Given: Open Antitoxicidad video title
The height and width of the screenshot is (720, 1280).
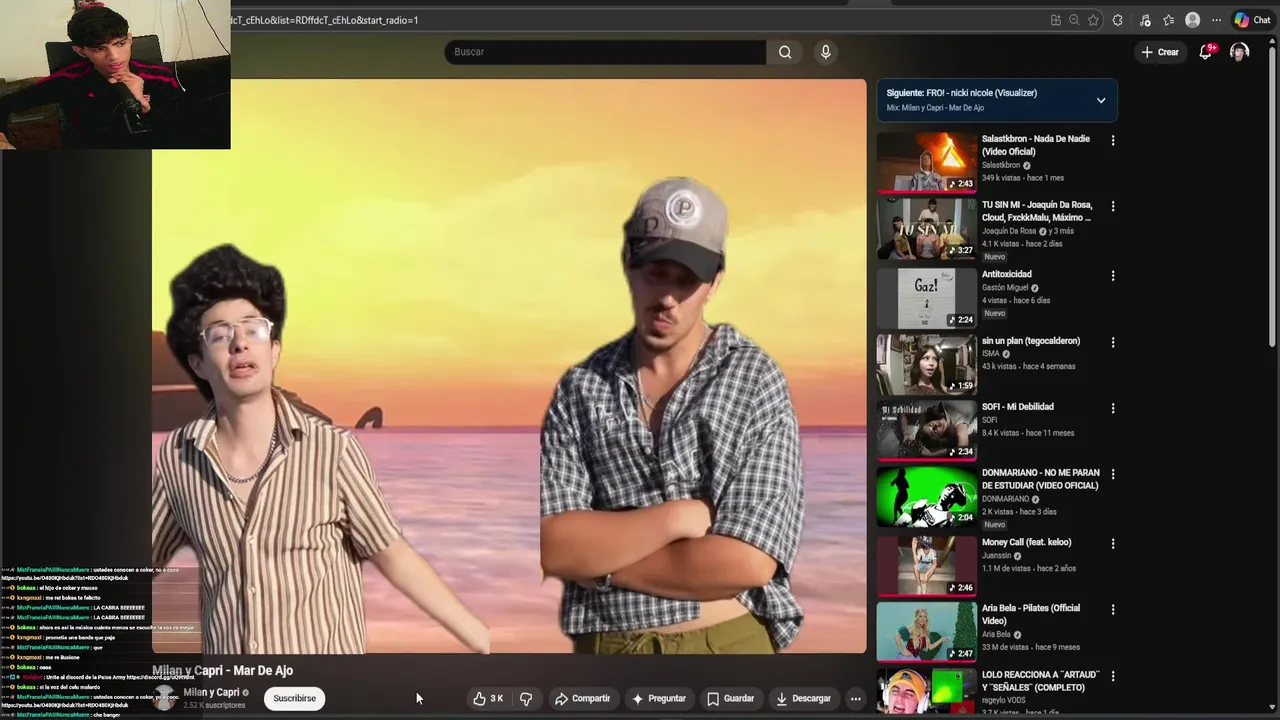Looking at the screenshot, I should (x=1006, y=274).
